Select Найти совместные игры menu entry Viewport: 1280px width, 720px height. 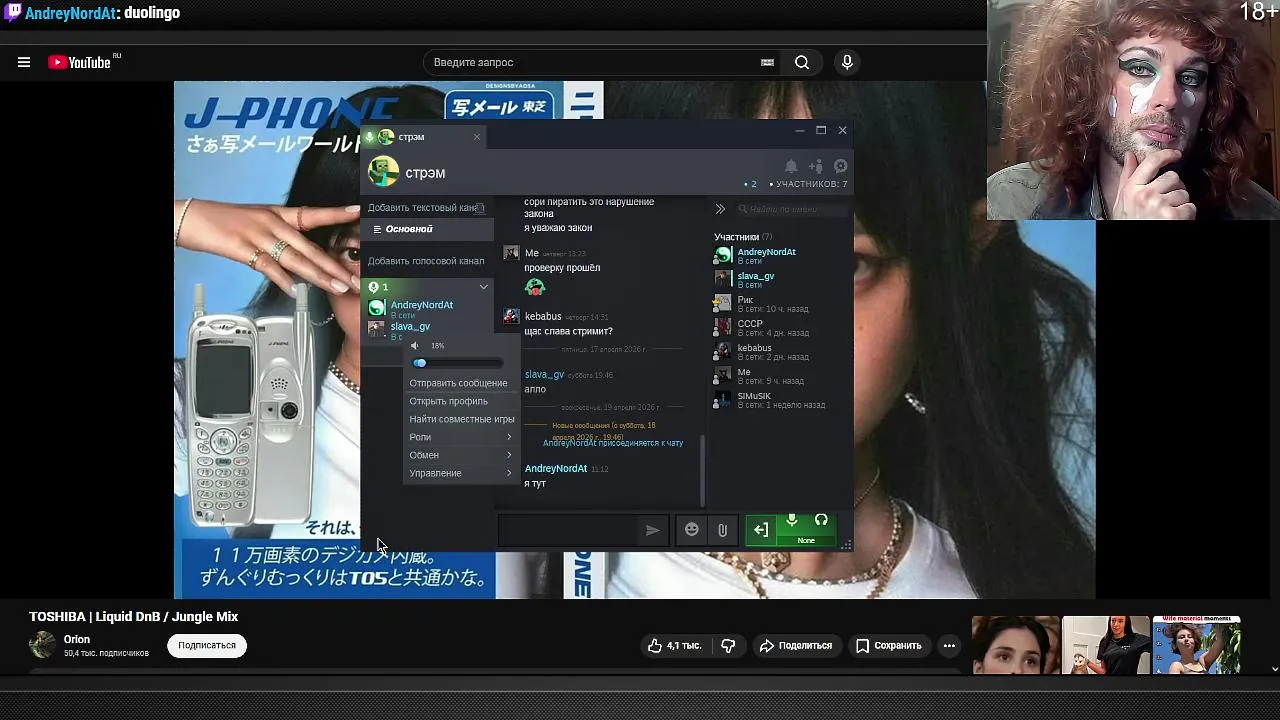coord(461,419)
